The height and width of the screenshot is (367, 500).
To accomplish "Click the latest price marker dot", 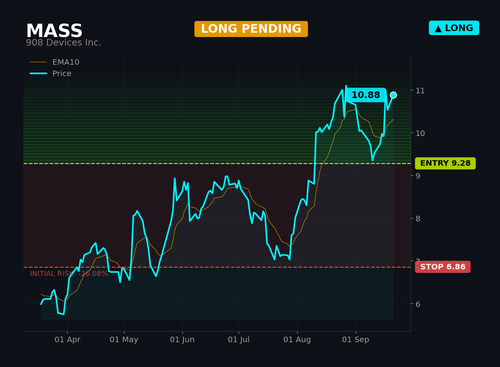I will tap(393, 95).
